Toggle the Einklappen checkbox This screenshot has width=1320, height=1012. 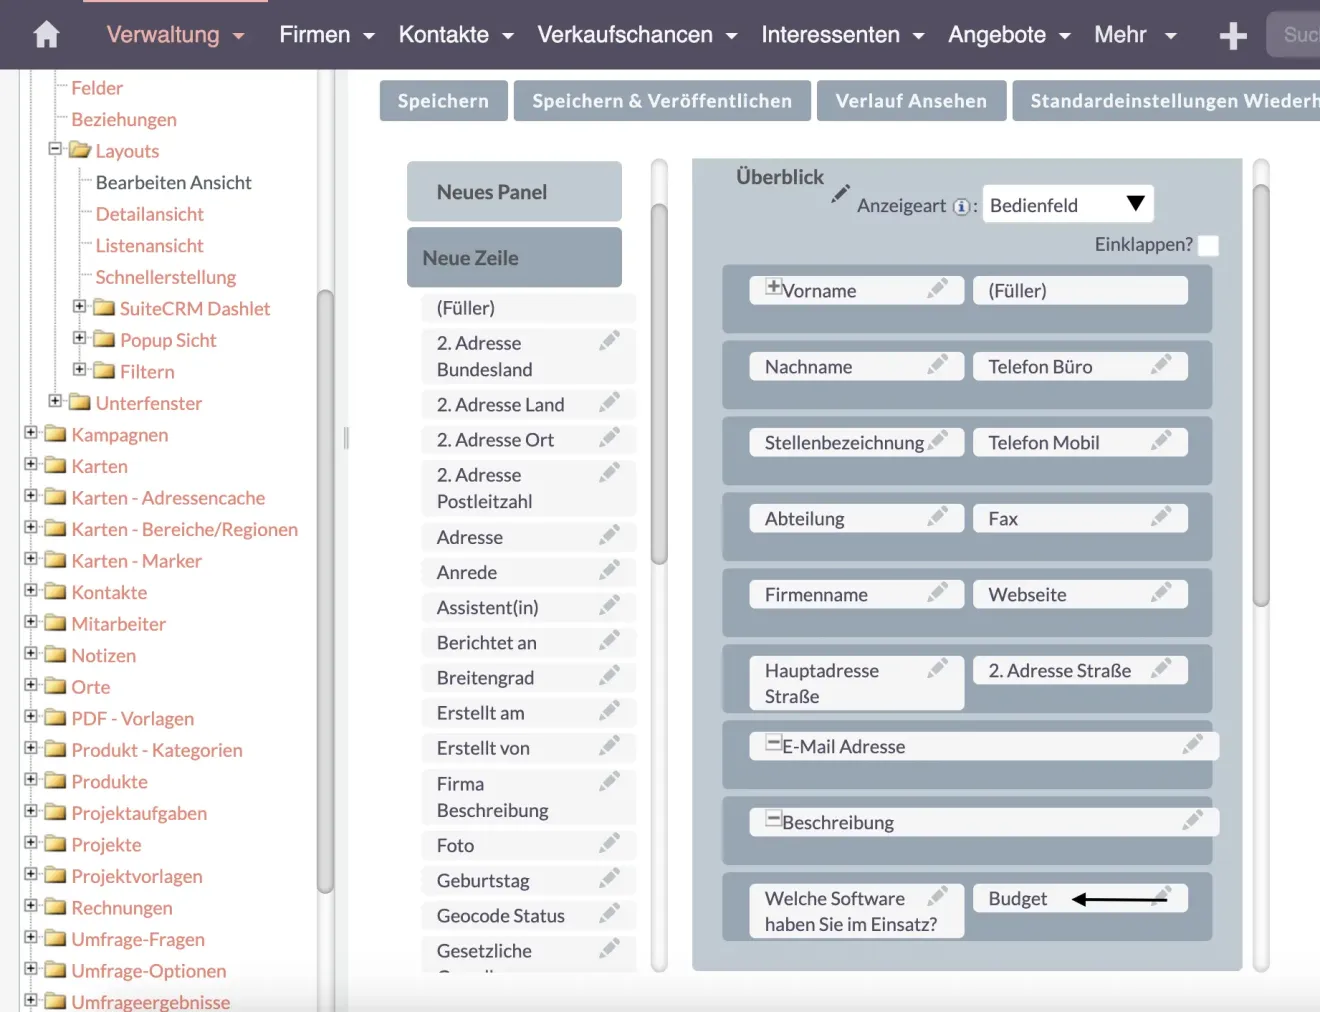click(x=1208, y=245)
